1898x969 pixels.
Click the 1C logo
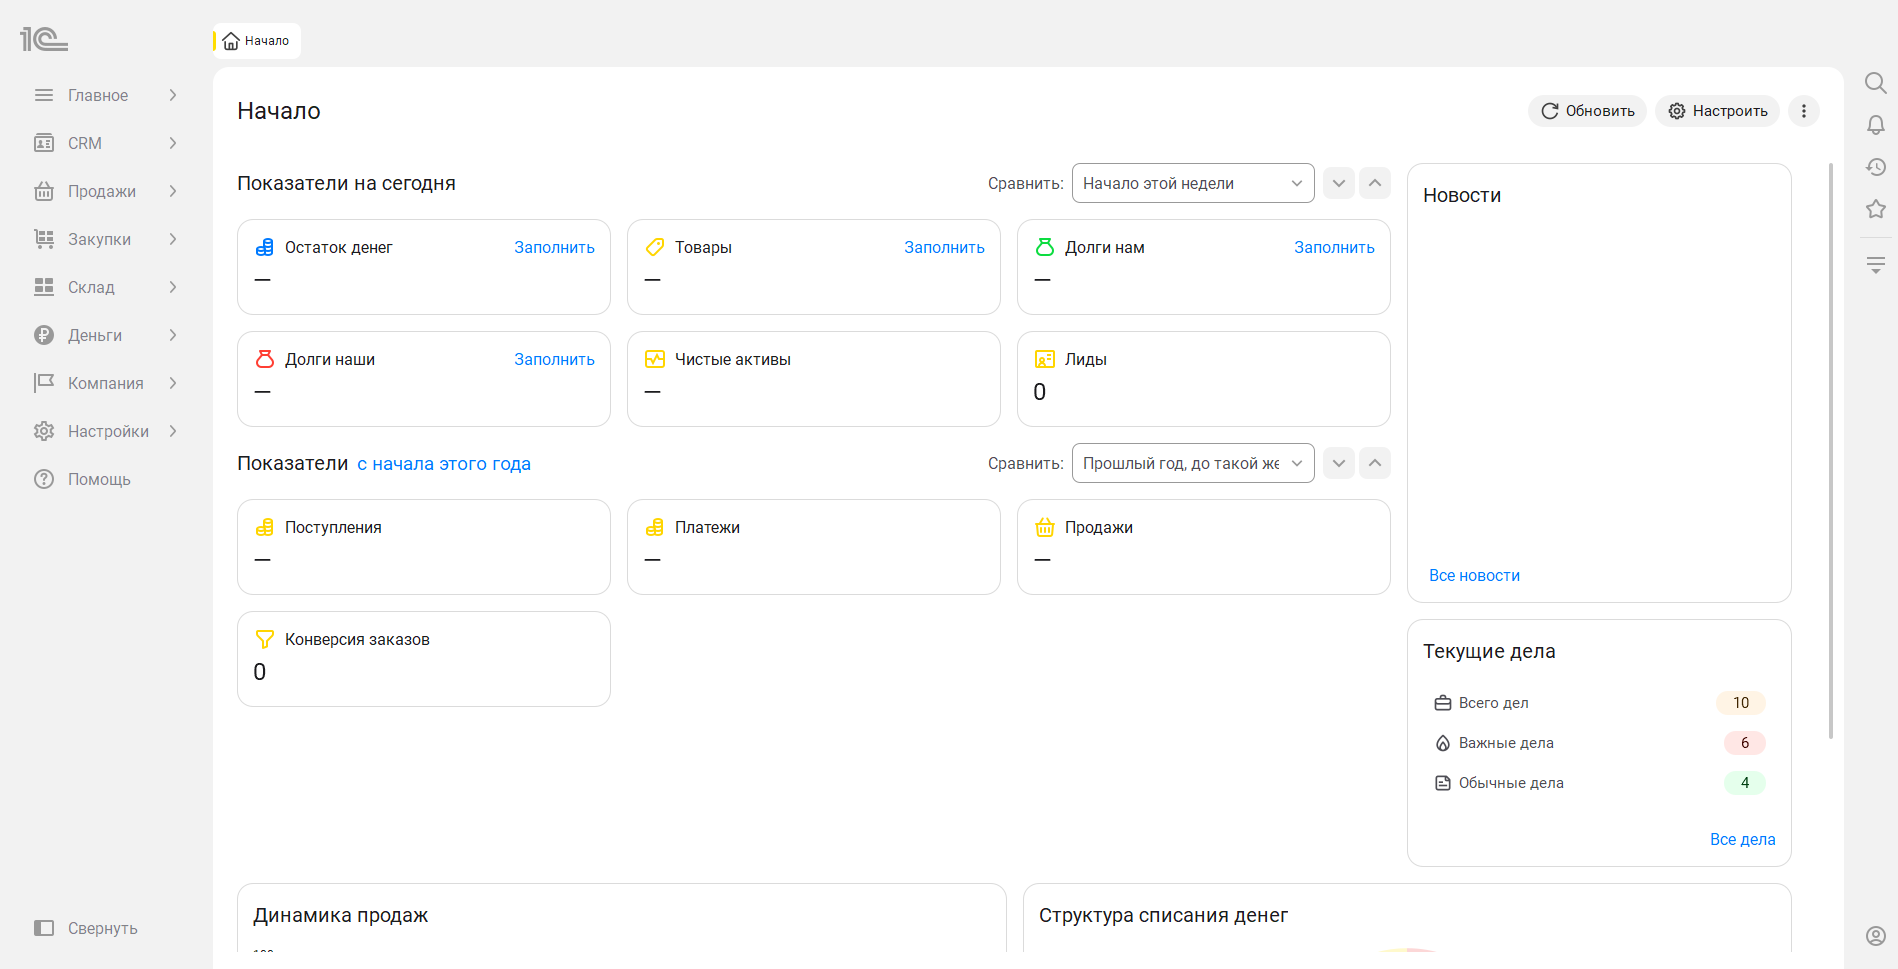click(x=44, y=39)
